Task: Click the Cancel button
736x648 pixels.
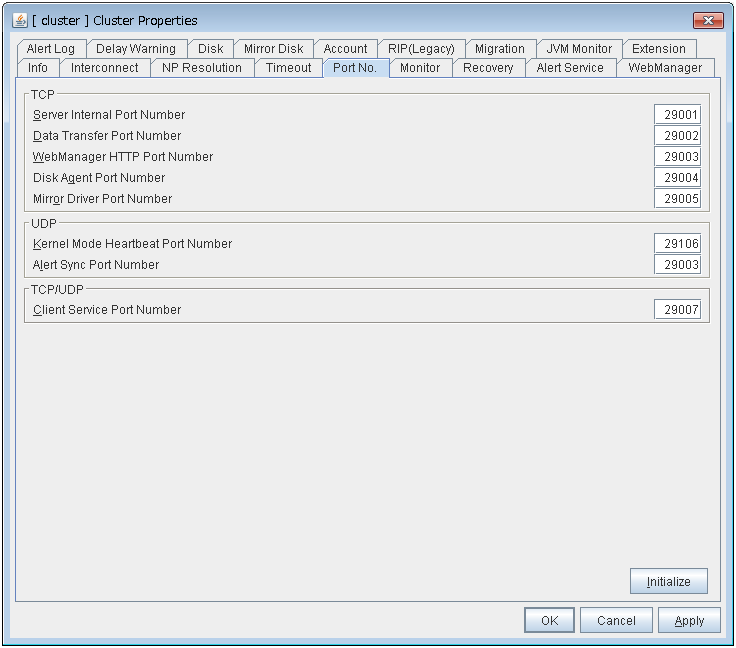Action: [616, 620]
